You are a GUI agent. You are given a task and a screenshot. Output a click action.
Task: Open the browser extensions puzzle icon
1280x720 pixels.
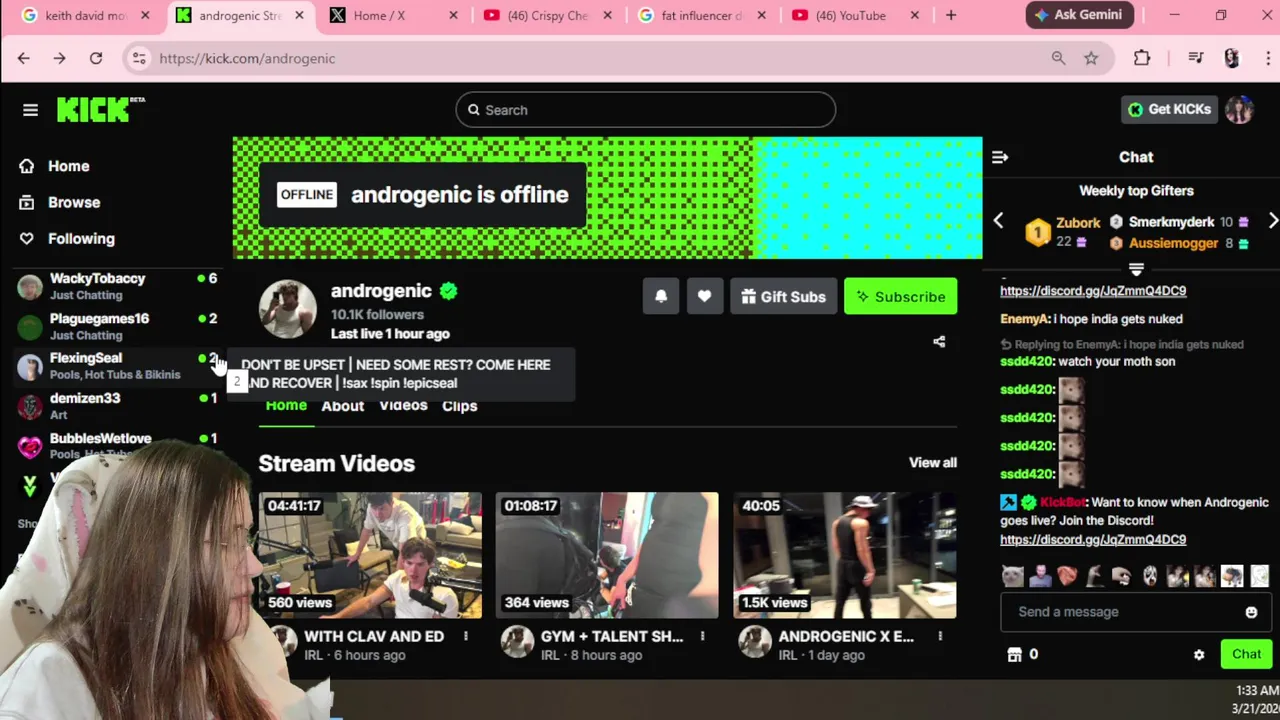click(1142, 58)
